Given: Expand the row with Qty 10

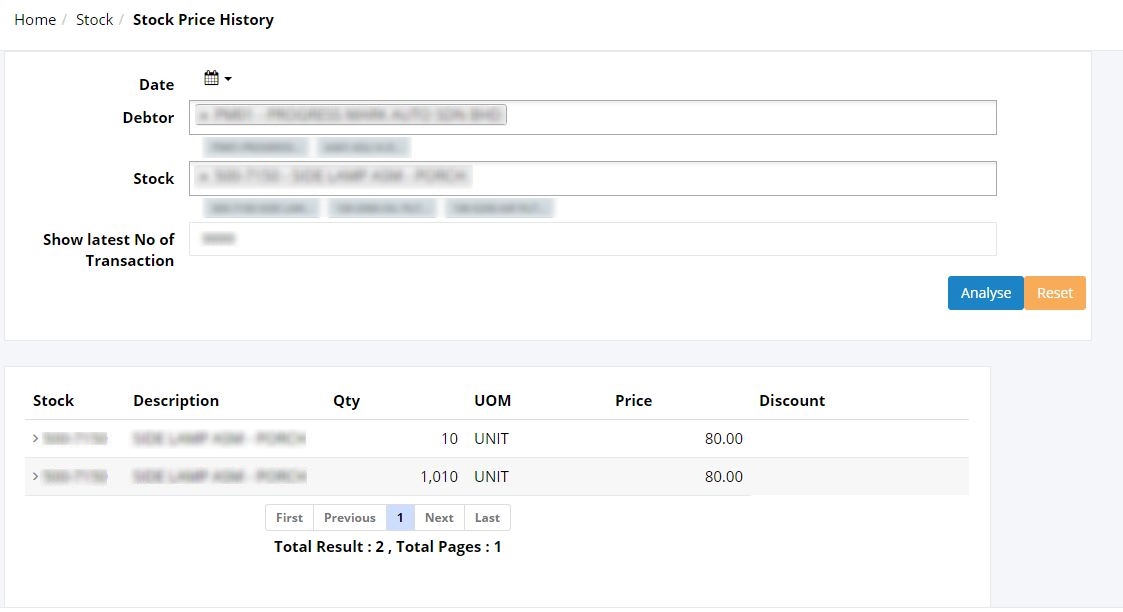Looking at the screenshot, I should [35, 438].
